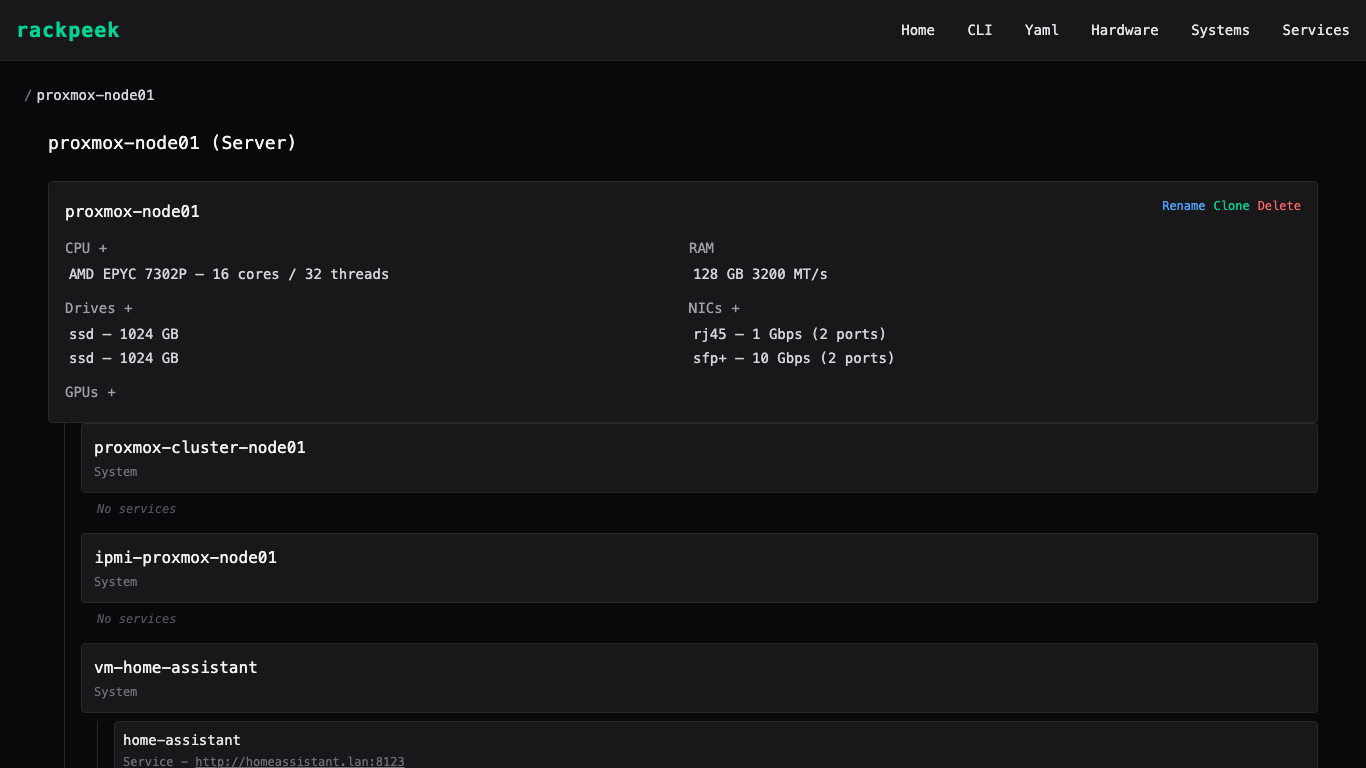Open the proxmox-cluster-node01 system
Screen dimensions: 1366x768
coord(200,448)
